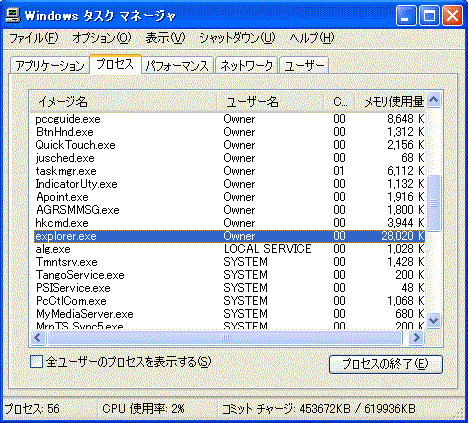Viewport: 468px width, 423px height.
Task: Open the ヘルプ(H) menu
Action: [x=311, y=38]
